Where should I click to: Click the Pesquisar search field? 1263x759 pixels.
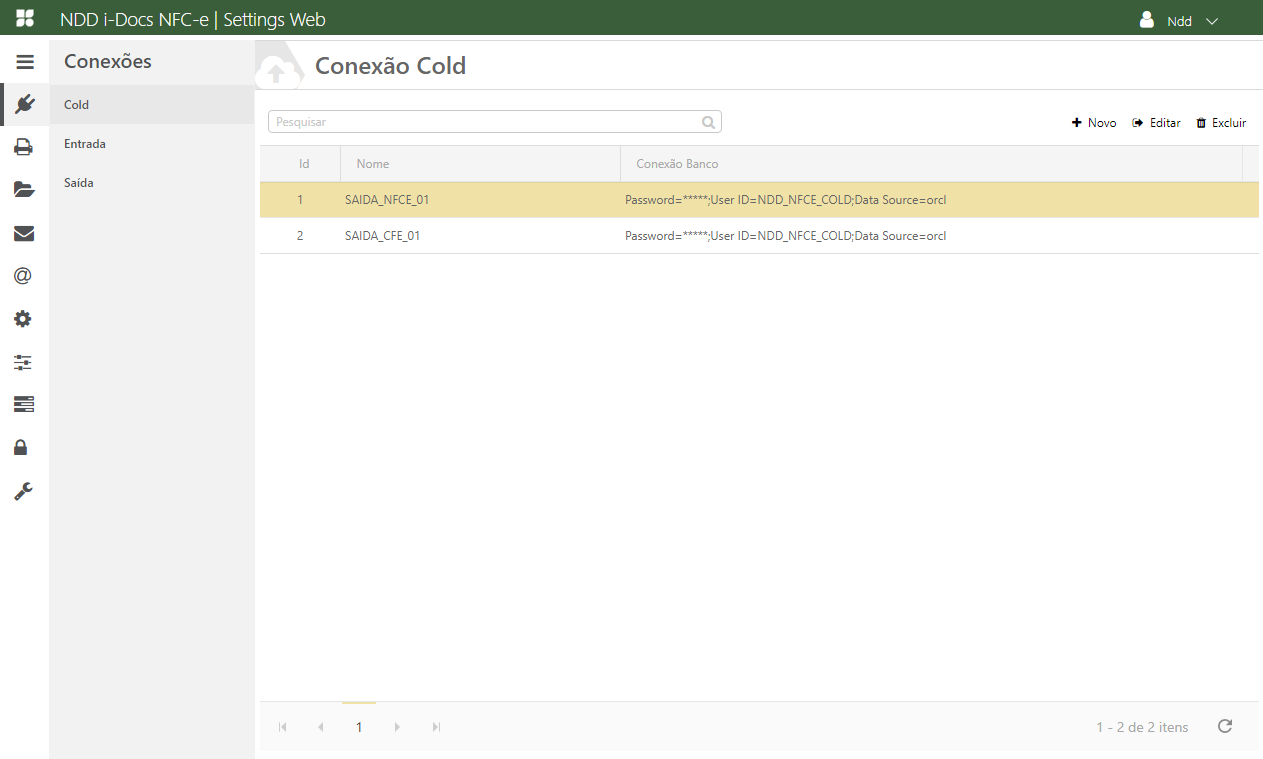(x=485, y=122)
